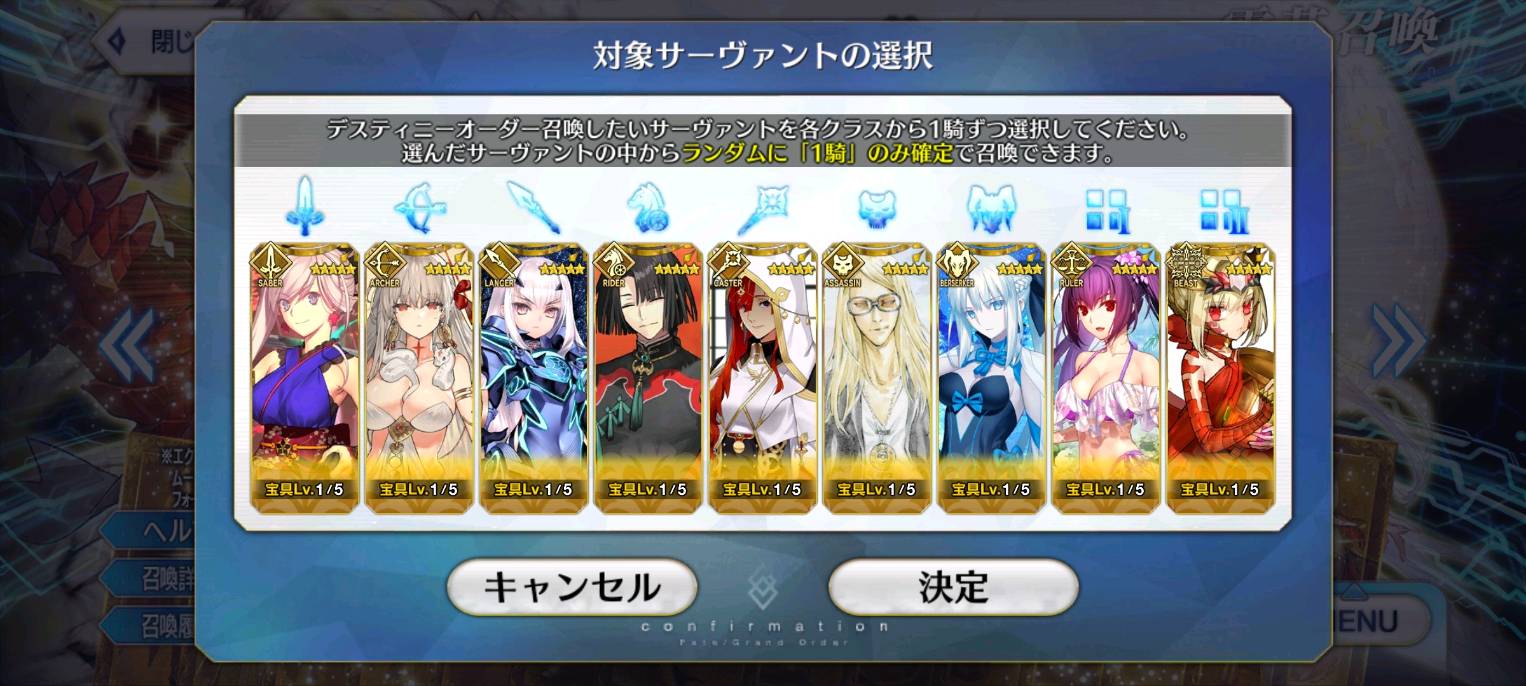1526x686 pixels.
Task: Select the Caster class staff icon
Action: click(763, 207)
